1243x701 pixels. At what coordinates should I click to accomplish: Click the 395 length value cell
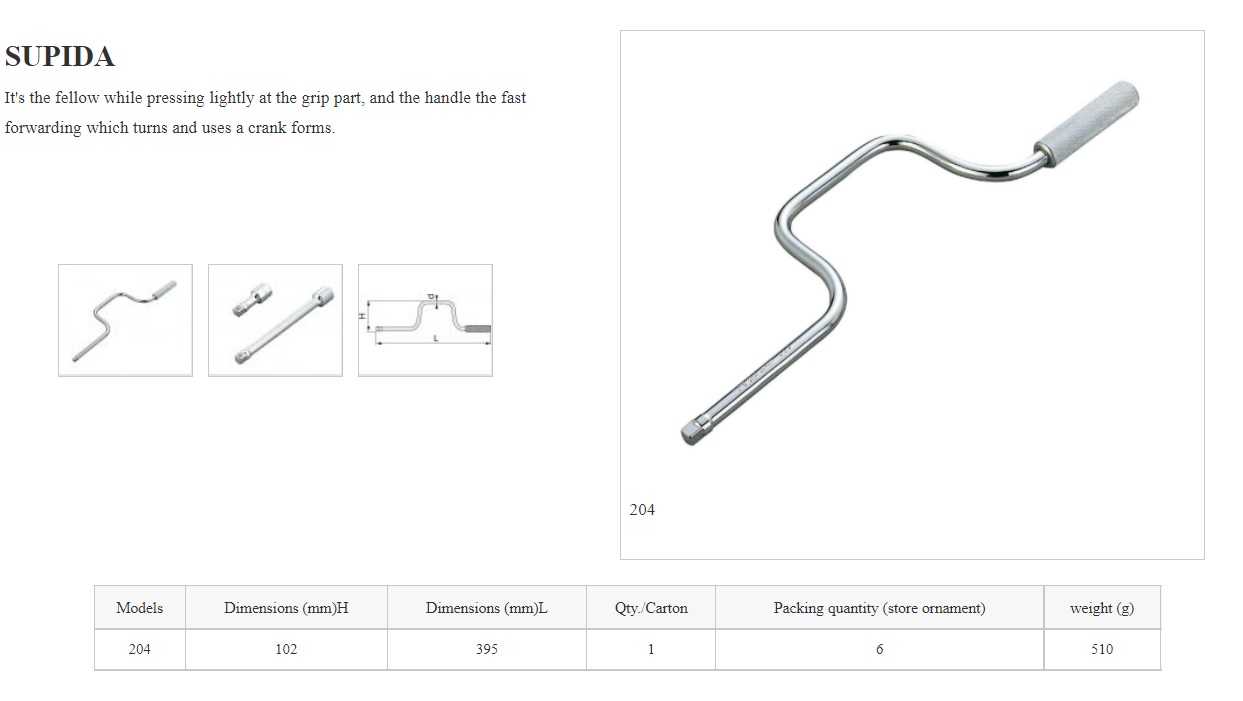pyautogui.click(x=486, y=649)
